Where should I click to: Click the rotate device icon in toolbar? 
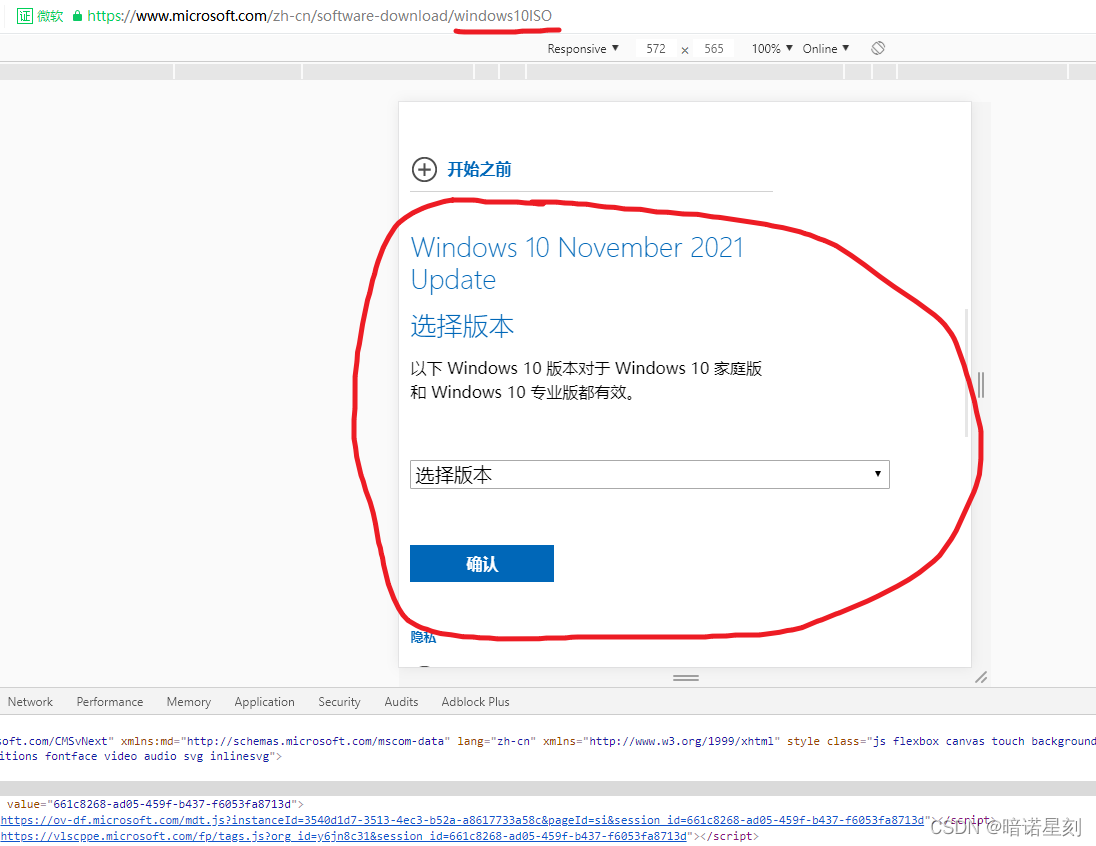(878, 48)
